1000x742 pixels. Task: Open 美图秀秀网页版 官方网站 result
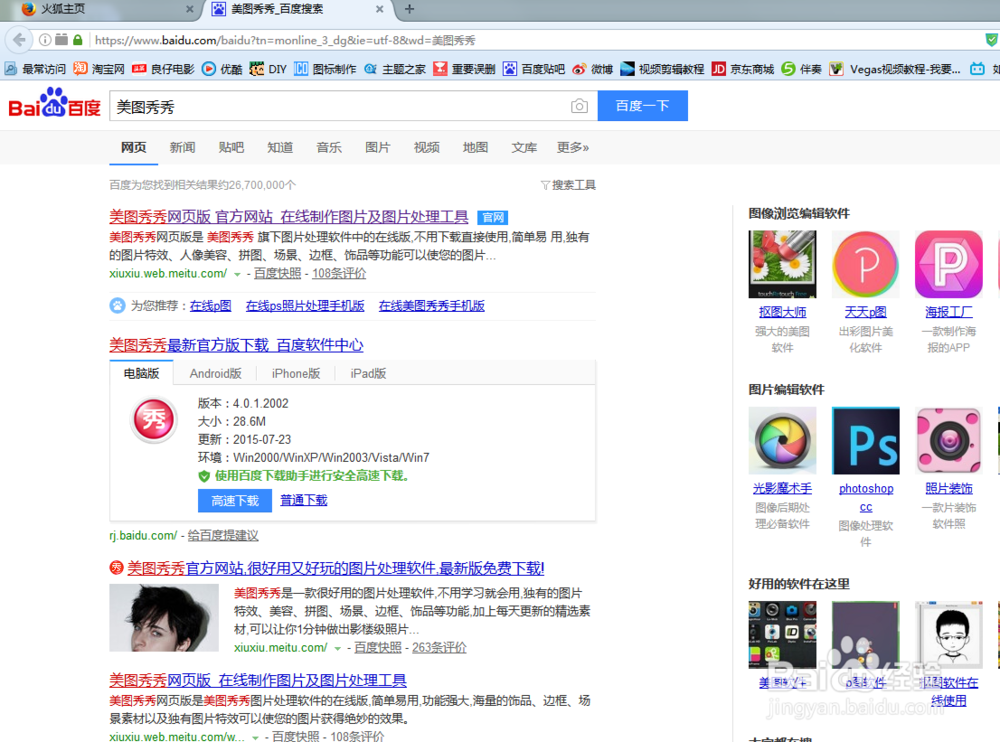coord(289,217)
